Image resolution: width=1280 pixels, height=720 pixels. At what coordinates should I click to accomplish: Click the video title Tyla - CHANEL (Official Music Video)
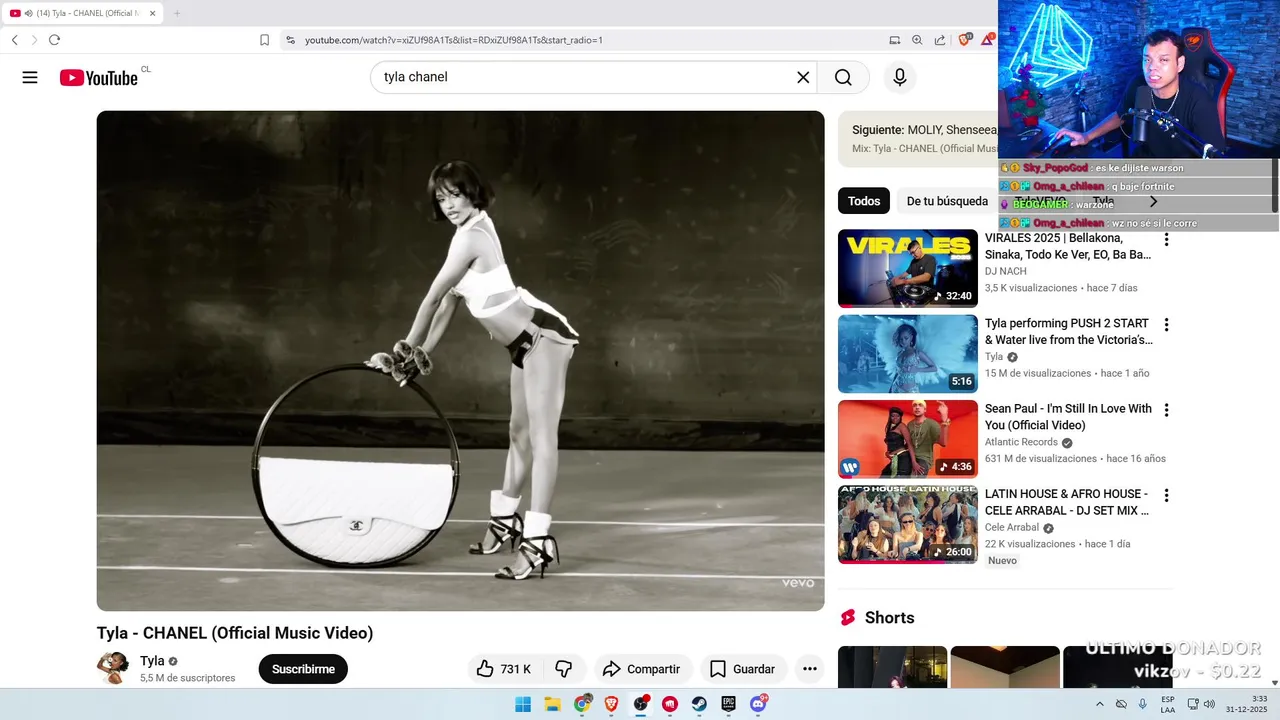tap(235, 633)
